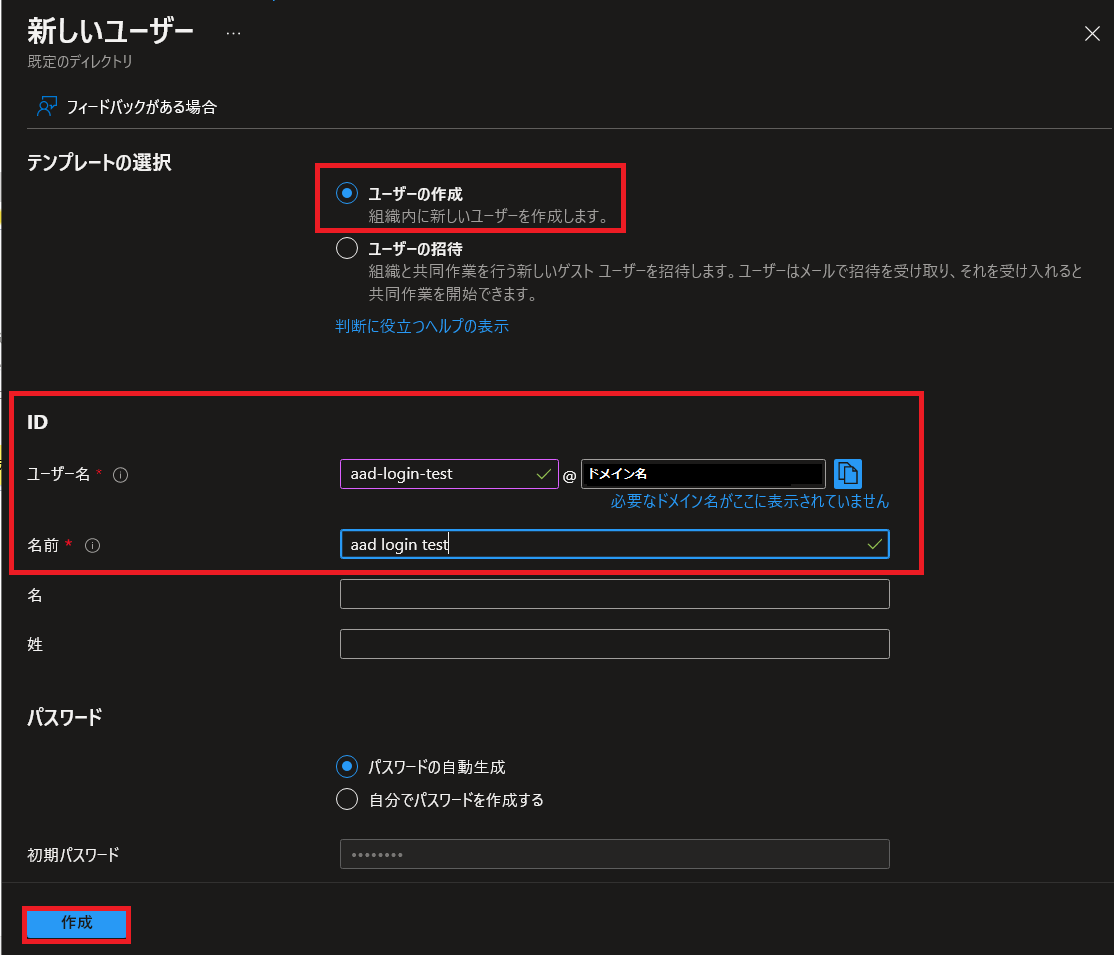Open the ellipsis menu next to 新しいユーザー
The image size is (1114, 955).
(233, 33)
